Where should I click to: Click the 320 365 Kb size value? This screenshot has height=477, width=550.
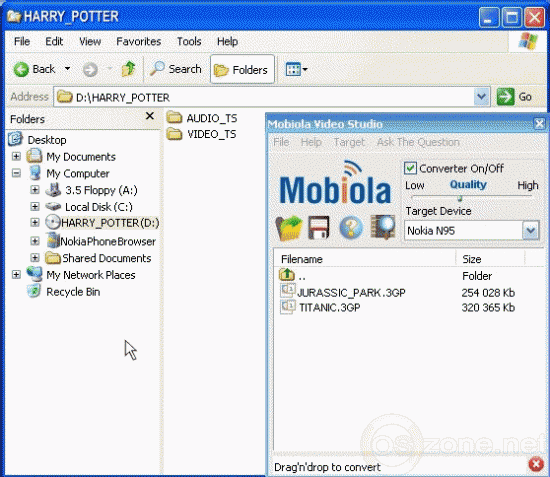(x=488, y=308)
